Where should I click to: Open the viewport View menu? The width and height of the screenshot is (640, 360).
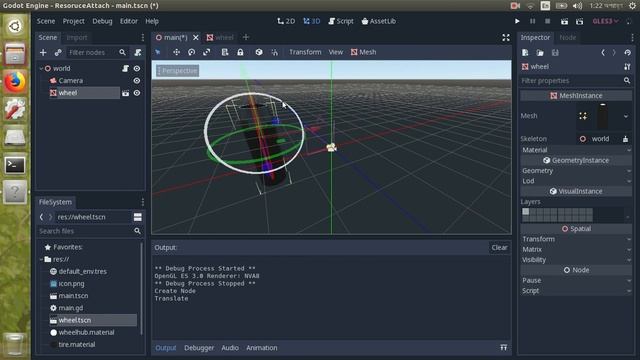point(336,52)
